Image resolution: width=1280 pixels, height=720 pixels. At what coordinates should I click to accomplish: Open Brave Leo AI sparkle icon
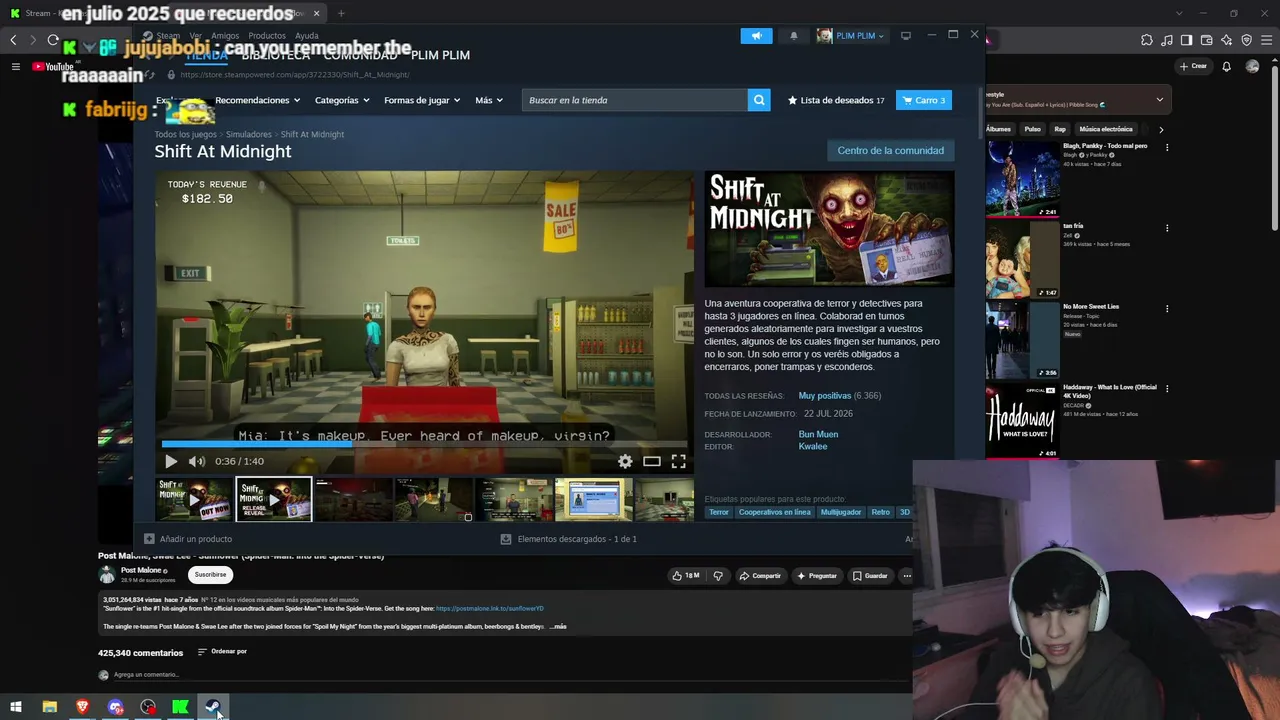click(1227, 40)
